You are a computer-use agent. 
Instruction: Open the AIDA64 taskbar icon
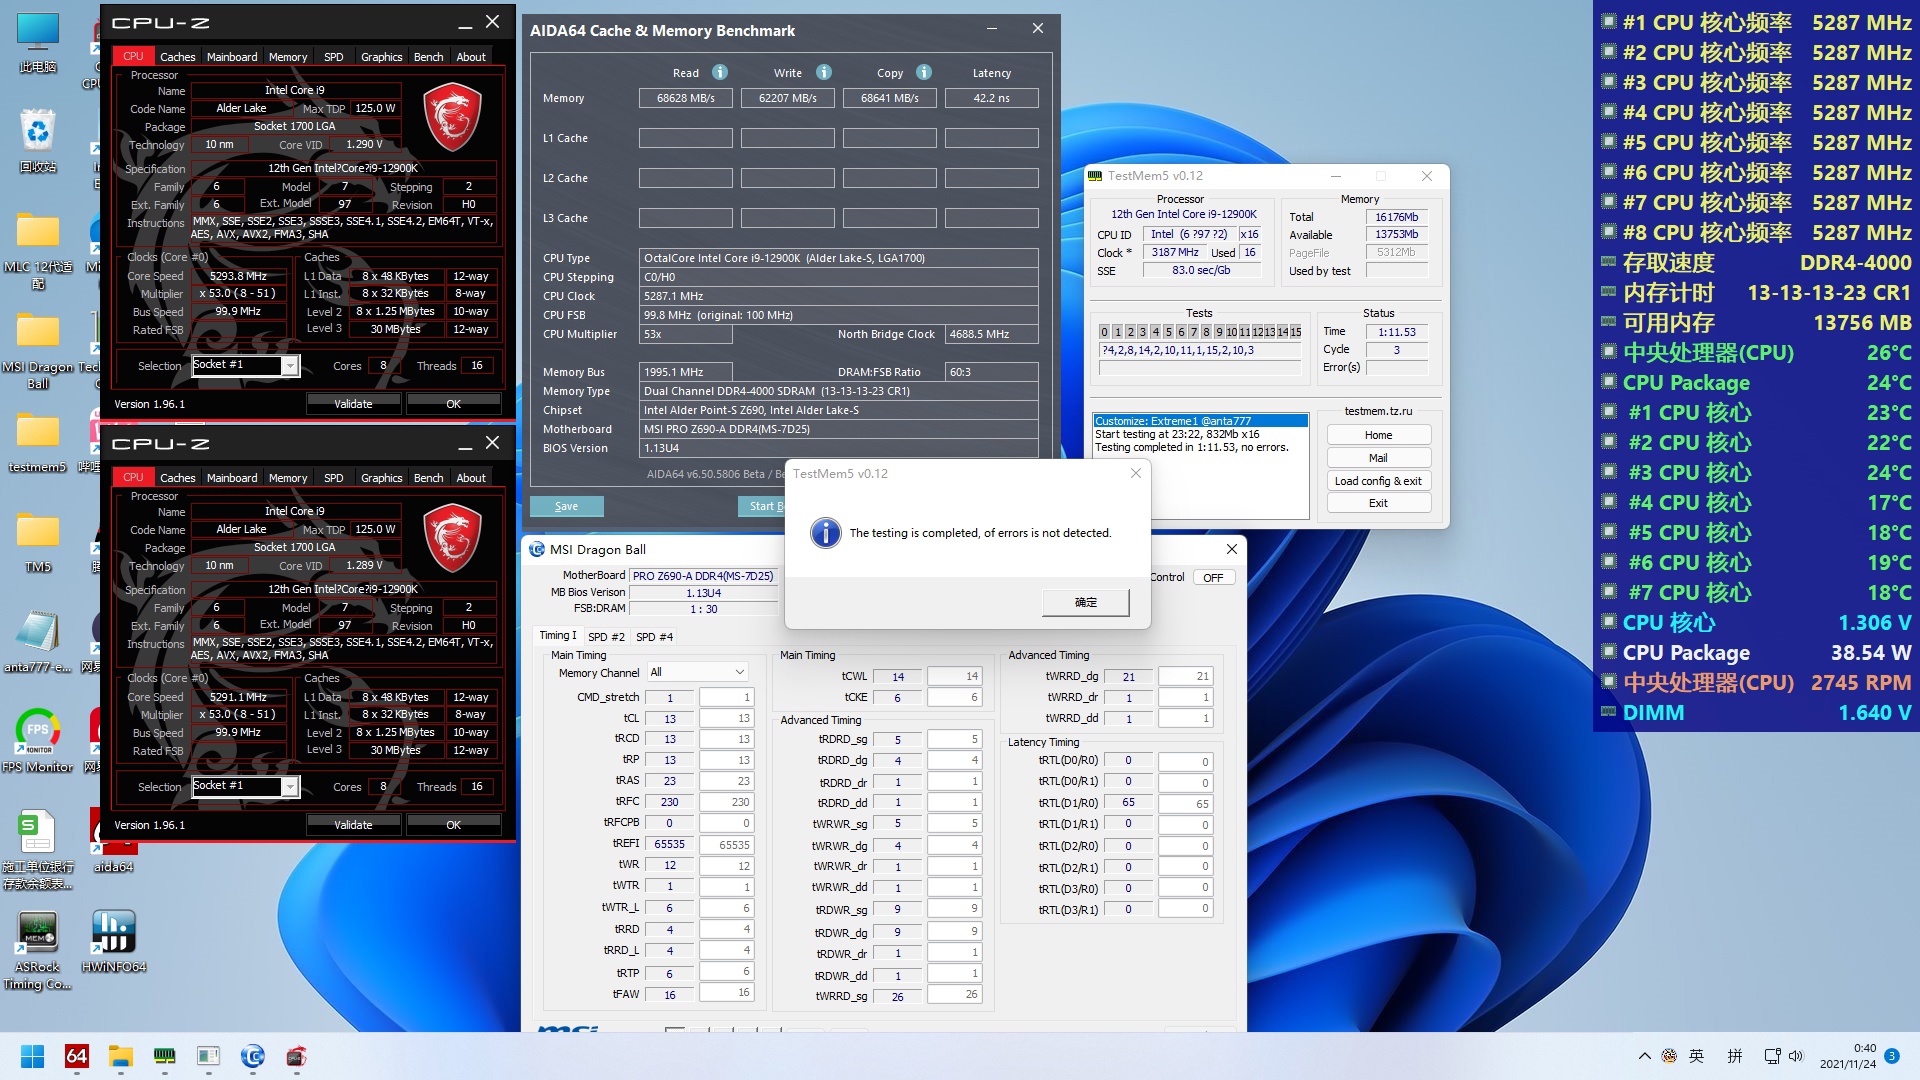76,1056
